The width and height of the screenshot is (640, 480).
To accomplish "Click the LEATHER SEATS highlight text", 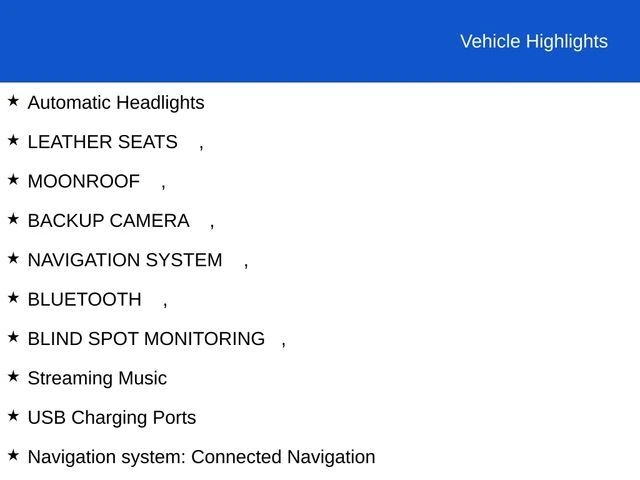I will pos(102,142).
